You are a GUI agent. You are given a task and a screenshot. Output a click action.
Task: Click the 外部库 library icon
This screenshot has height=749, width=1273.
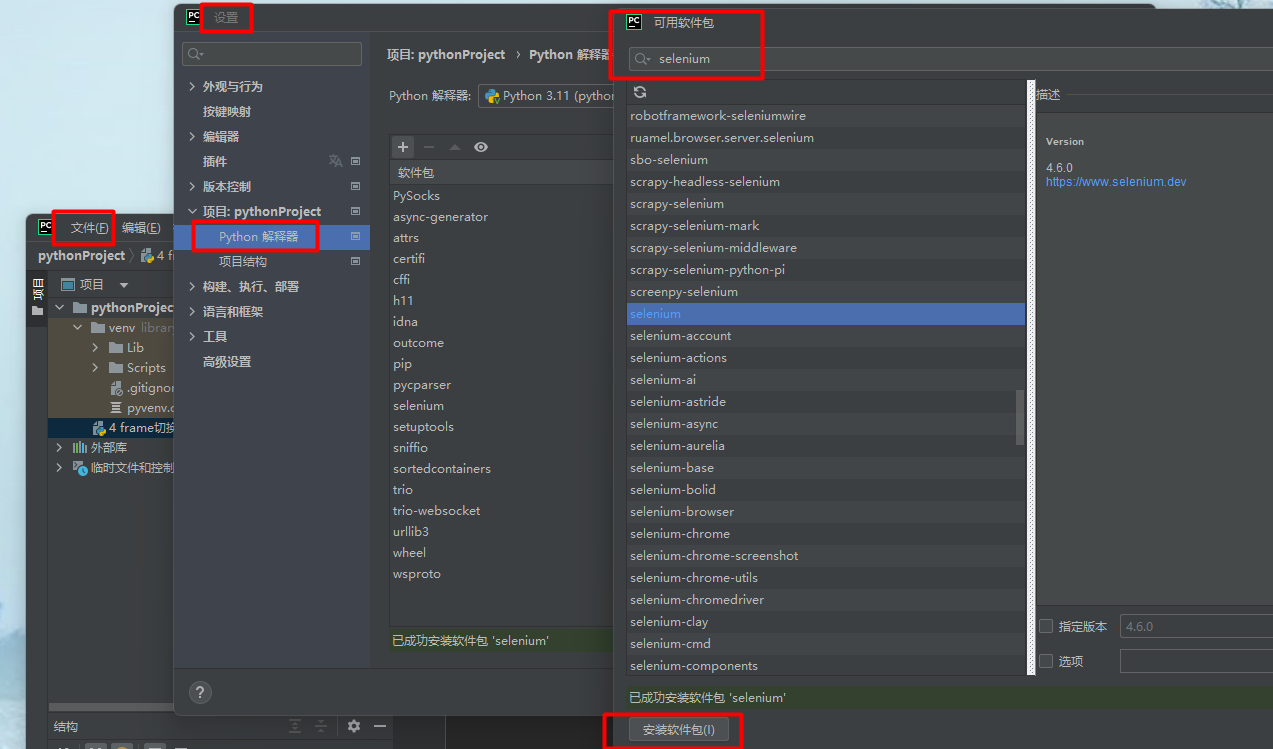80,447
